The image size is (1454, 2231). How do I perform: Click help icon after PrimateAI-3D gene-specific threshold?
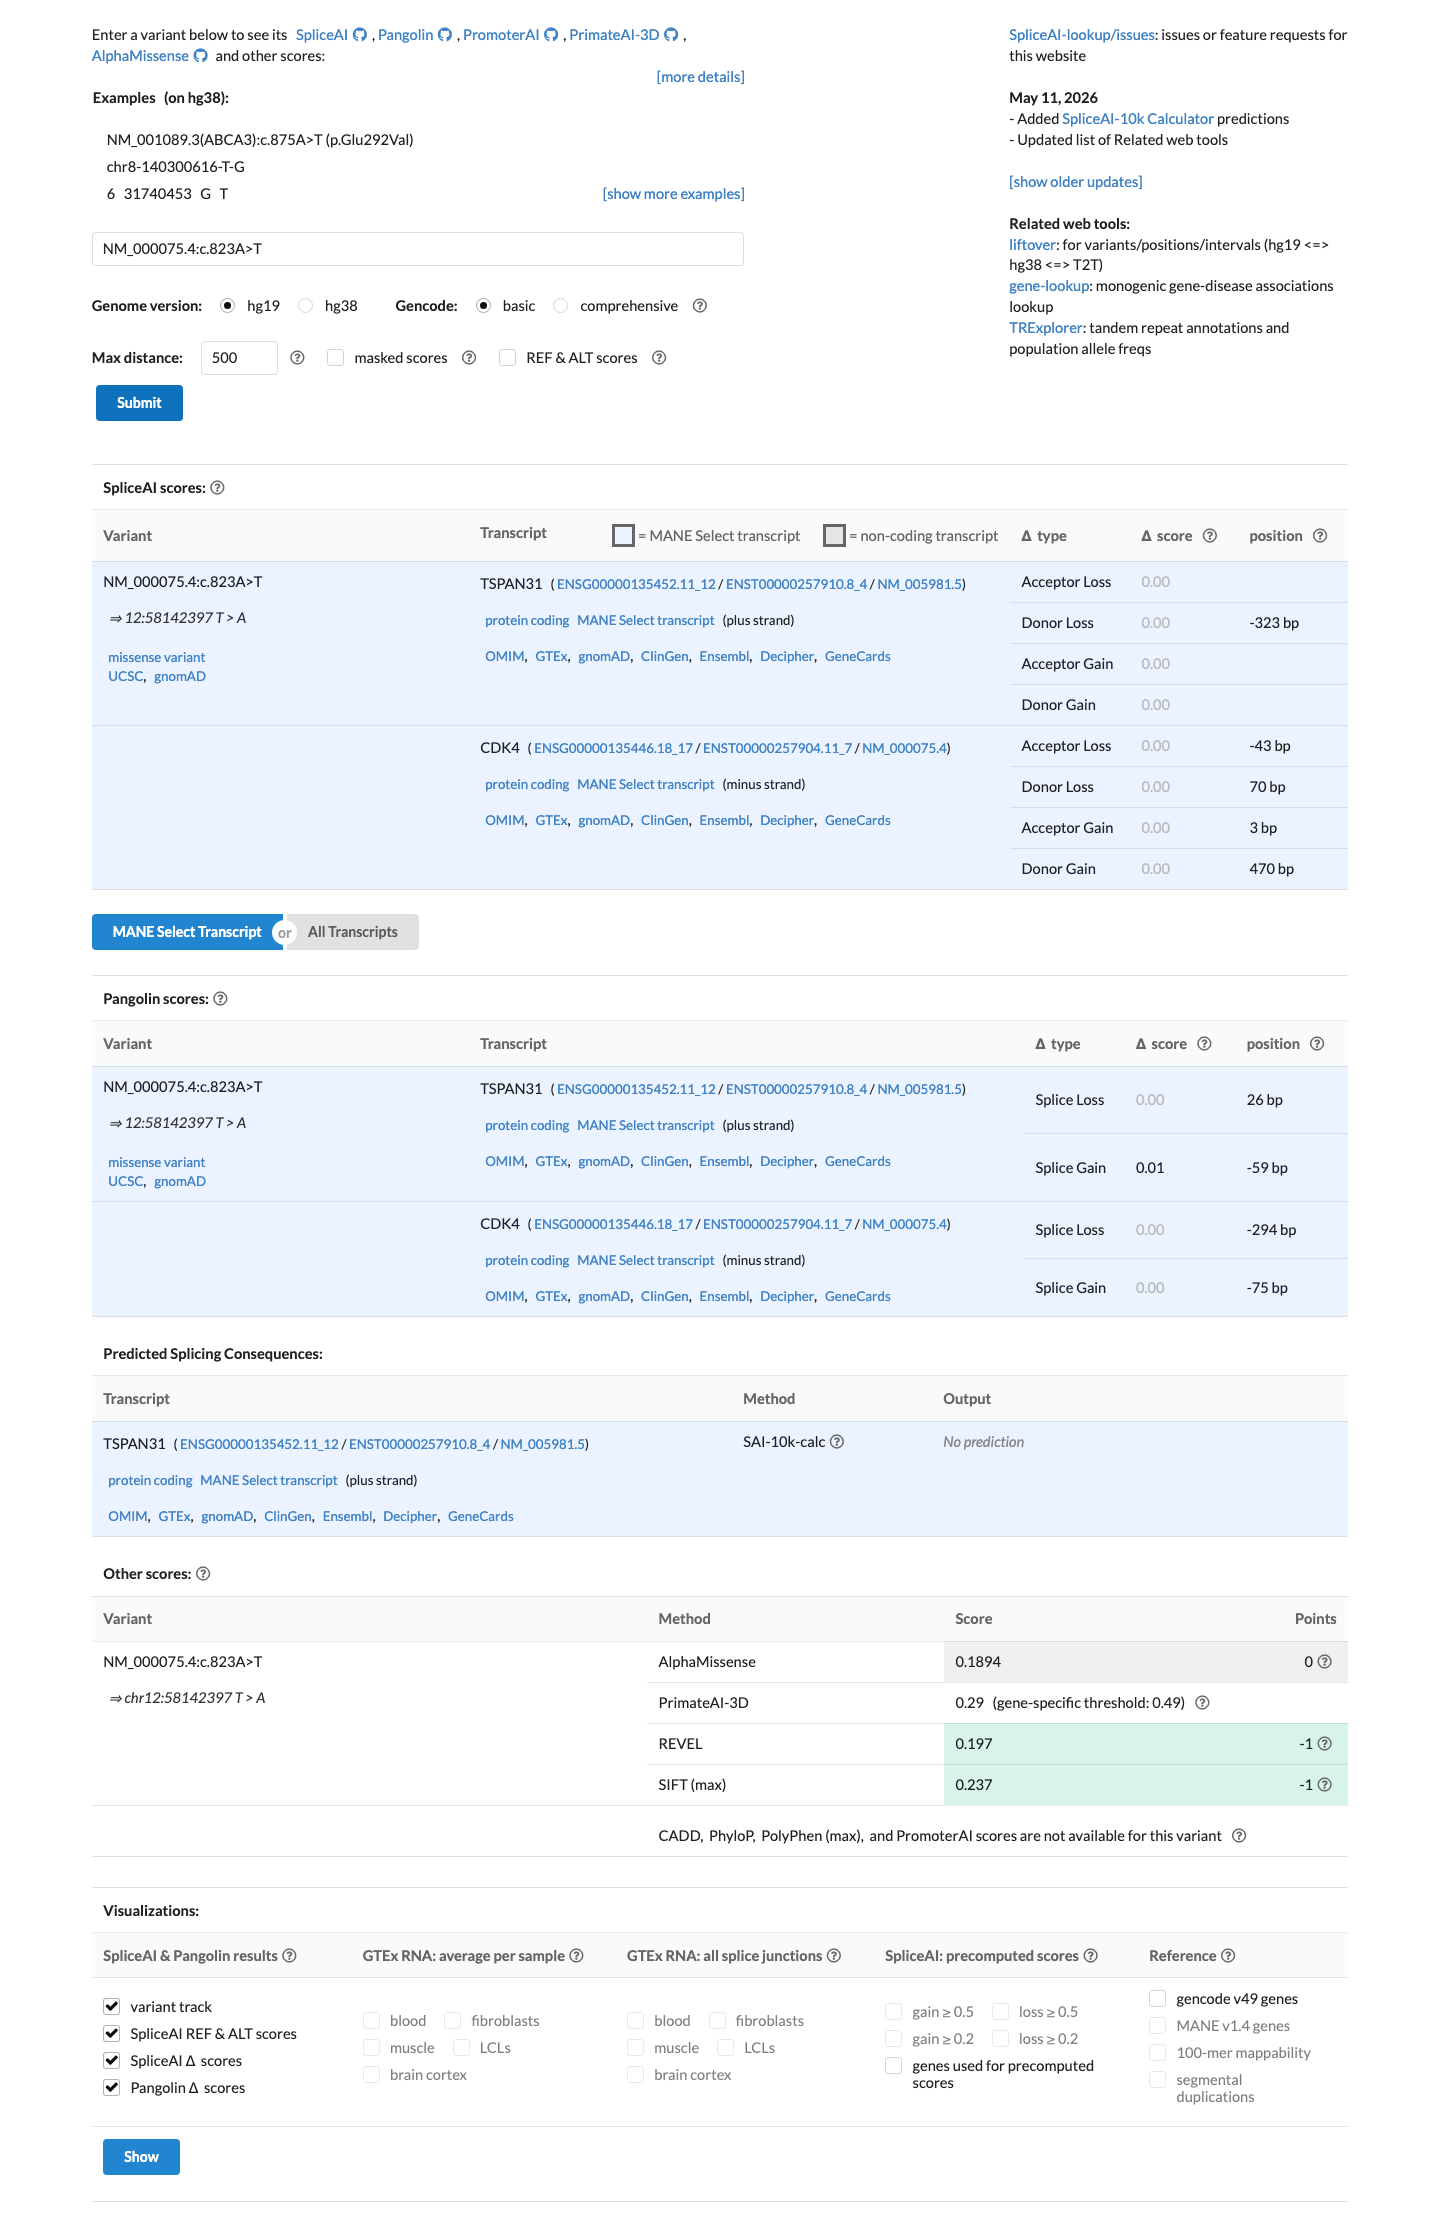1202,1703
